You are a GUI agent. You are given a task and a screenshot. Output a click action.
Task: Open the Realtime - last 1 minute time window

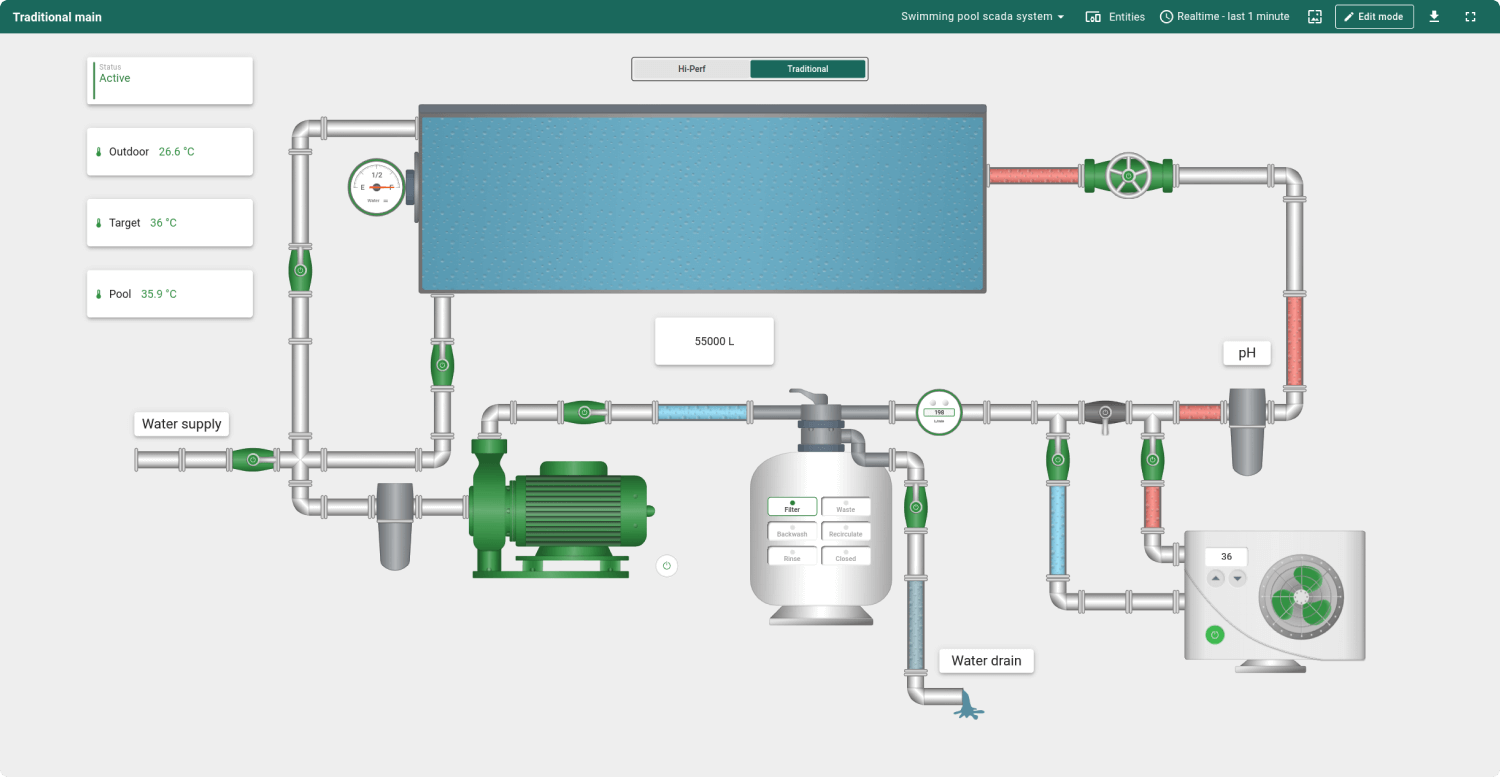[1225, 17]
